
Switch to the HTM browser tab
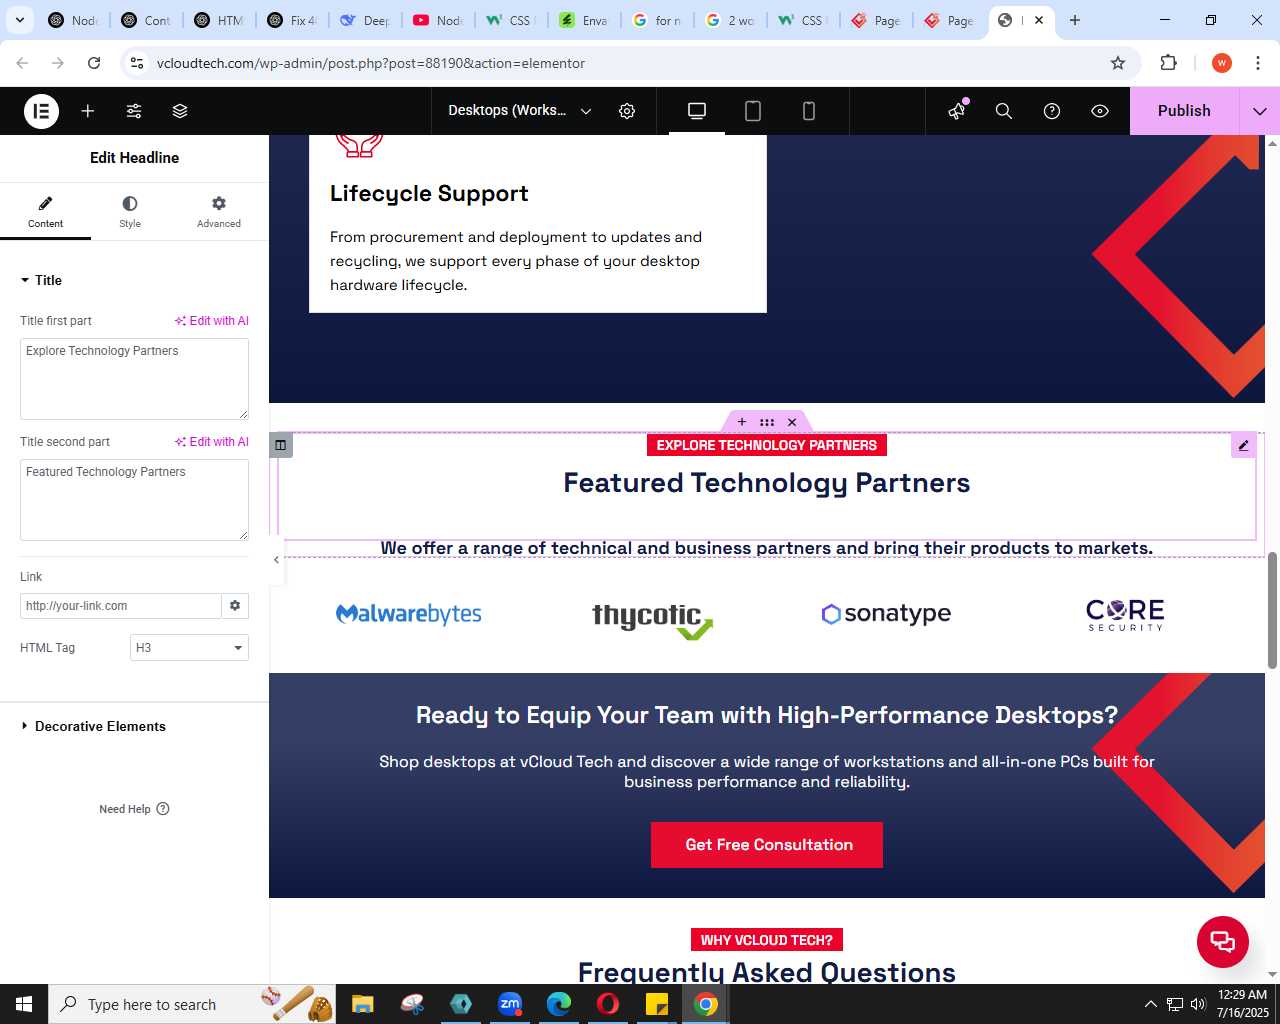pos(219,20)
